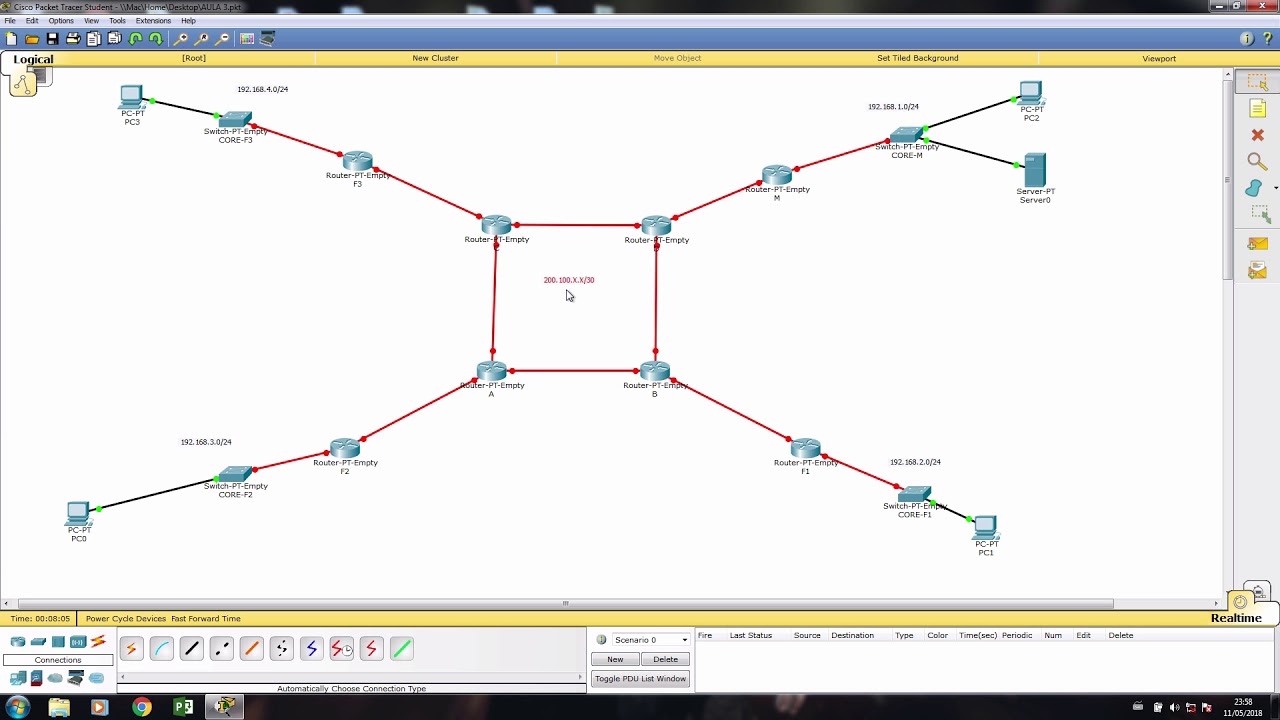This screenshot has height=720, width=1280.
Task: Open the Scenario 0 dropdown
Action: [x=651, y=640]
